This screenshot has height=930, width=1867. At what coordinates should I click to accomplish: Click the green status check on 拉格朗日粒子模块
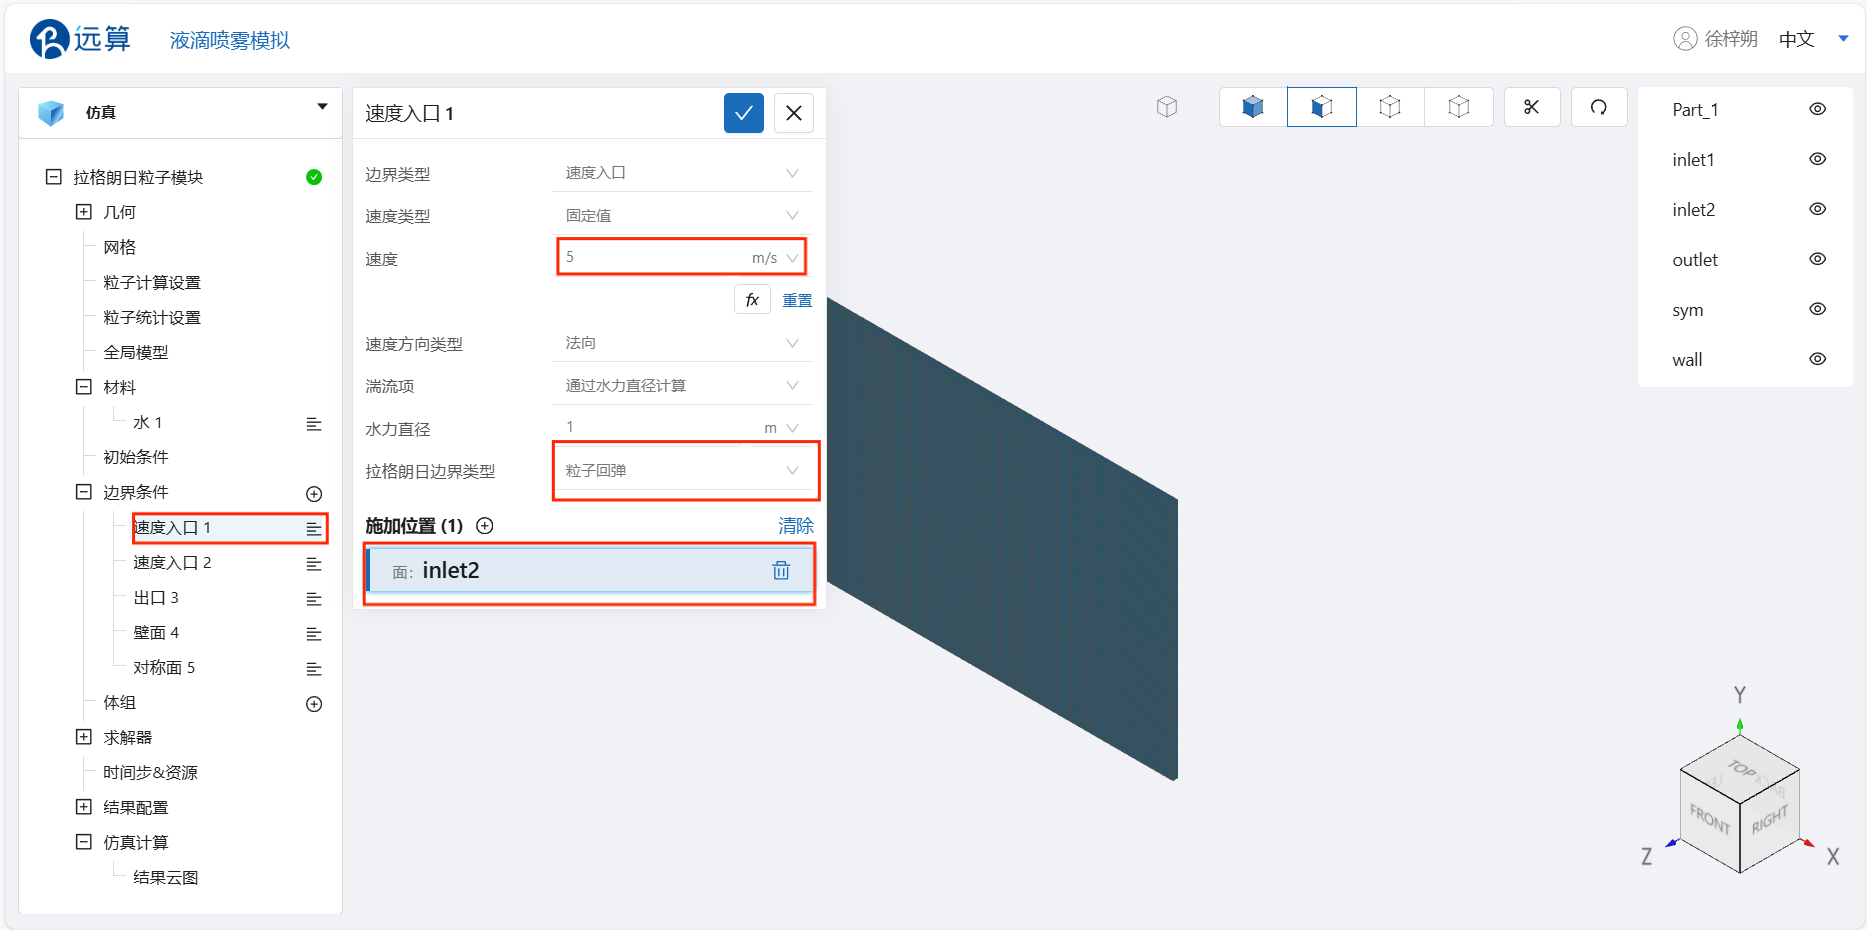pyautogui.click(x=314, y=177)
